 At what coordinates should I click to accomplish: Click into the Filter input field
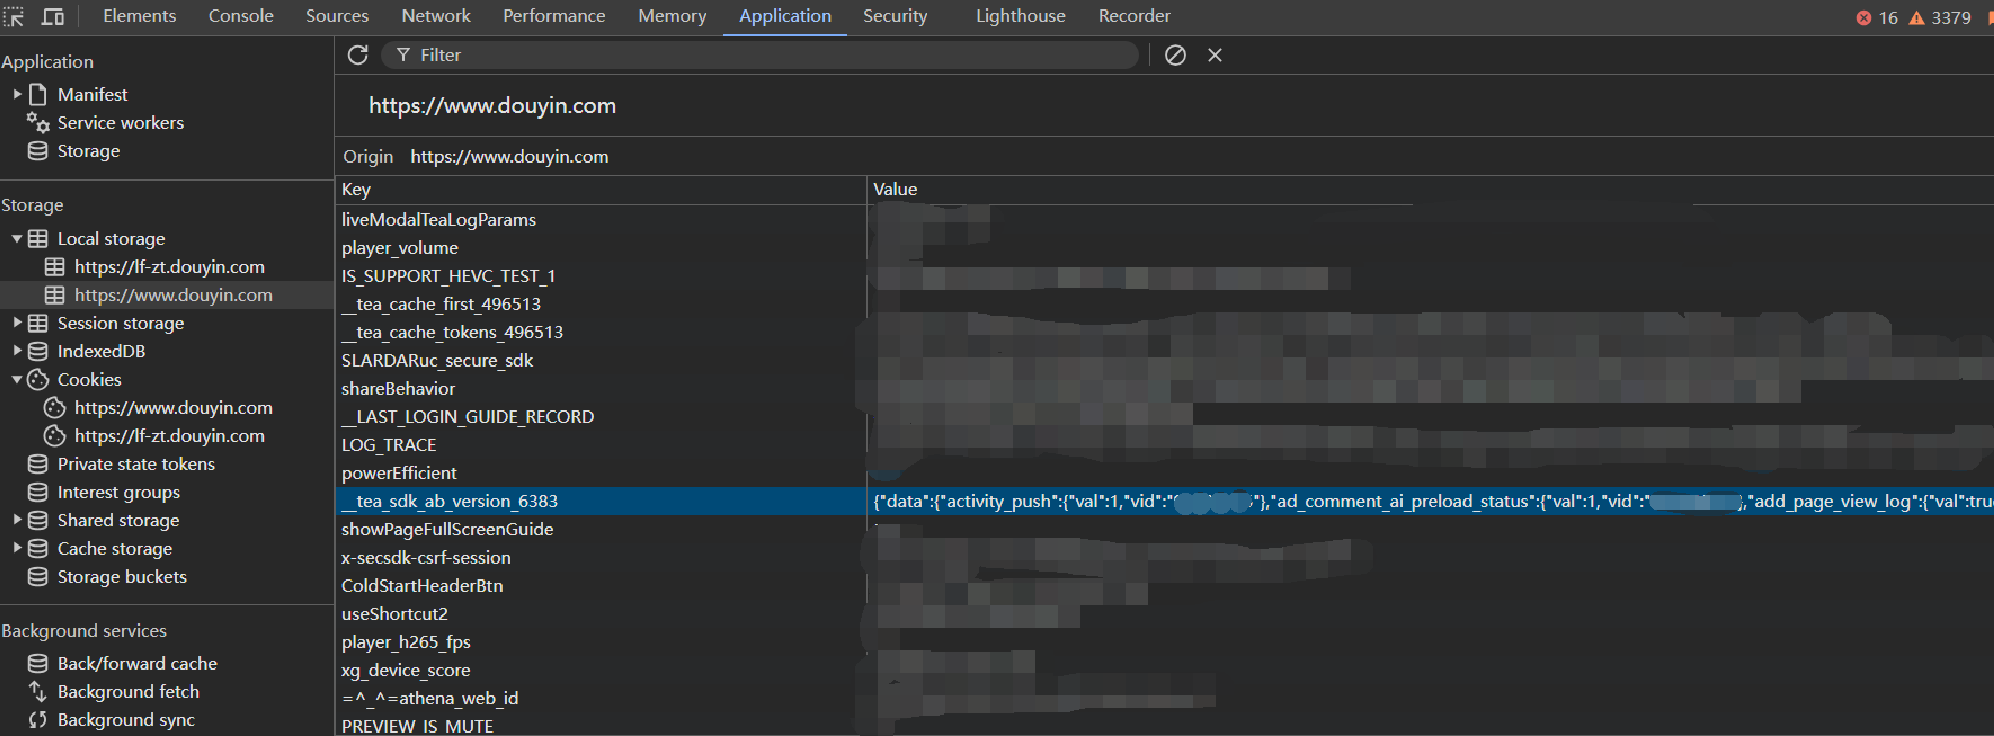[770, 55]
